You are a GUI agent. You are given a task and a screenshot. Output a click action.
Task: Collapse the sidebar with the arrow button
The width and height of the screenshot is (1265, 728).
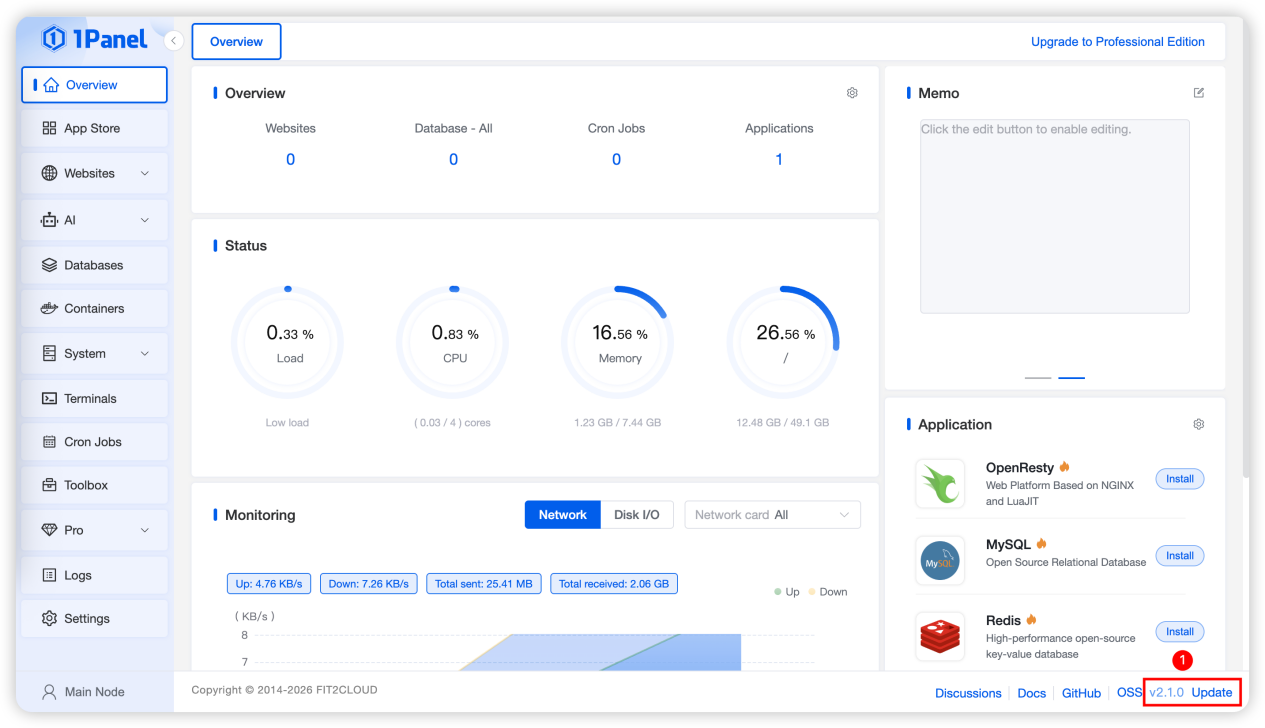coord(173,41)
